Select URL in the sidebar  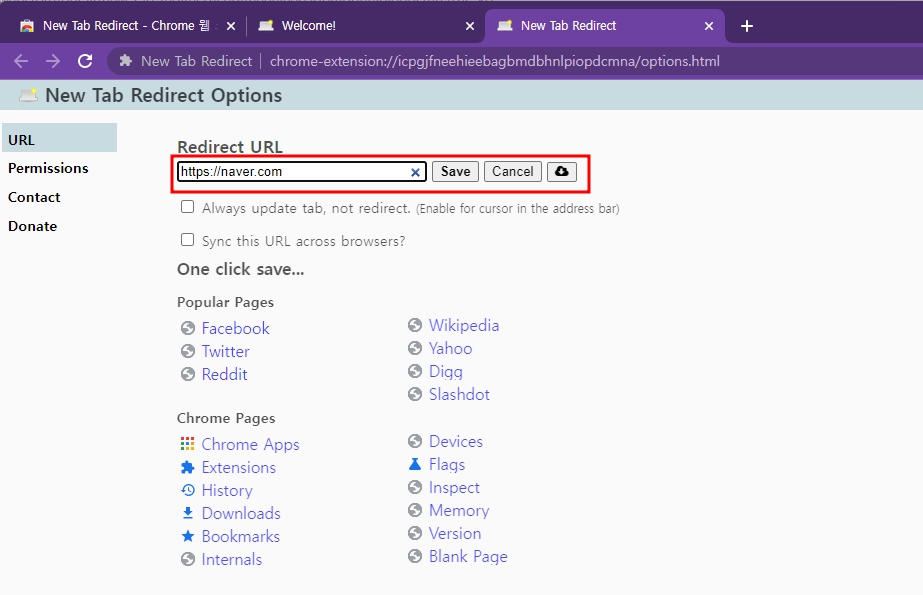[x=59, y=140]
